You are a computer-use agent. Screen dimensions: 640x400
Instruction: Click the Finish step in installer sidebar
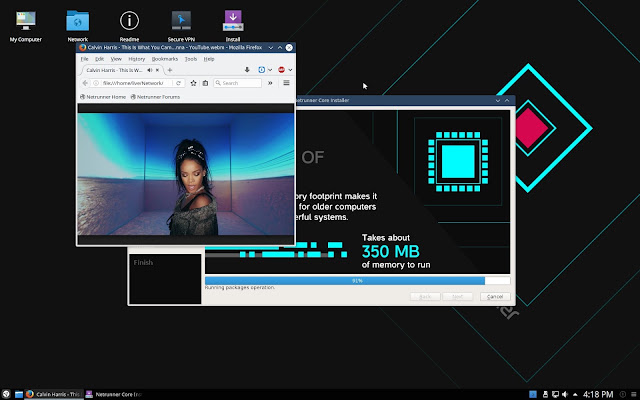(x=143, y=262)
